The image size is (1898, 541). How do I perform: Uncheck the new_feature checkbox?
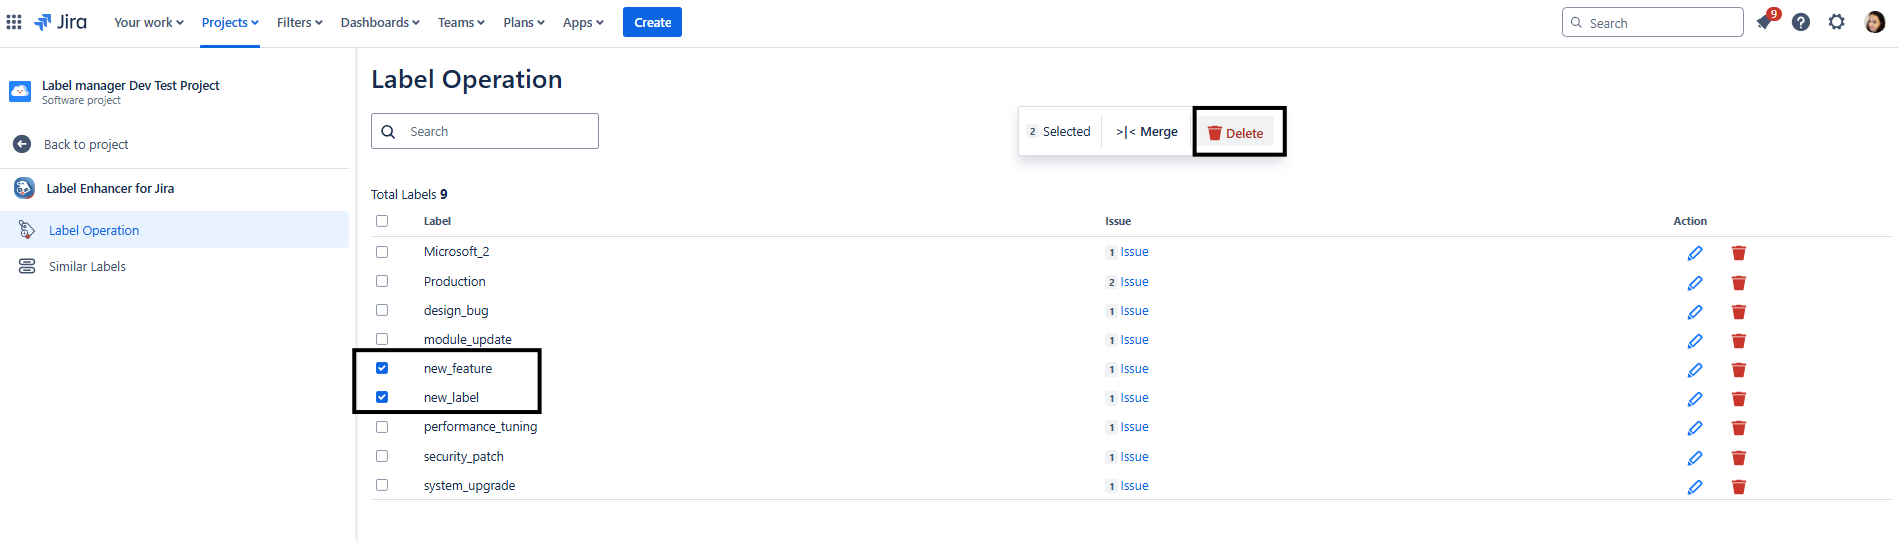click(382, 368)
